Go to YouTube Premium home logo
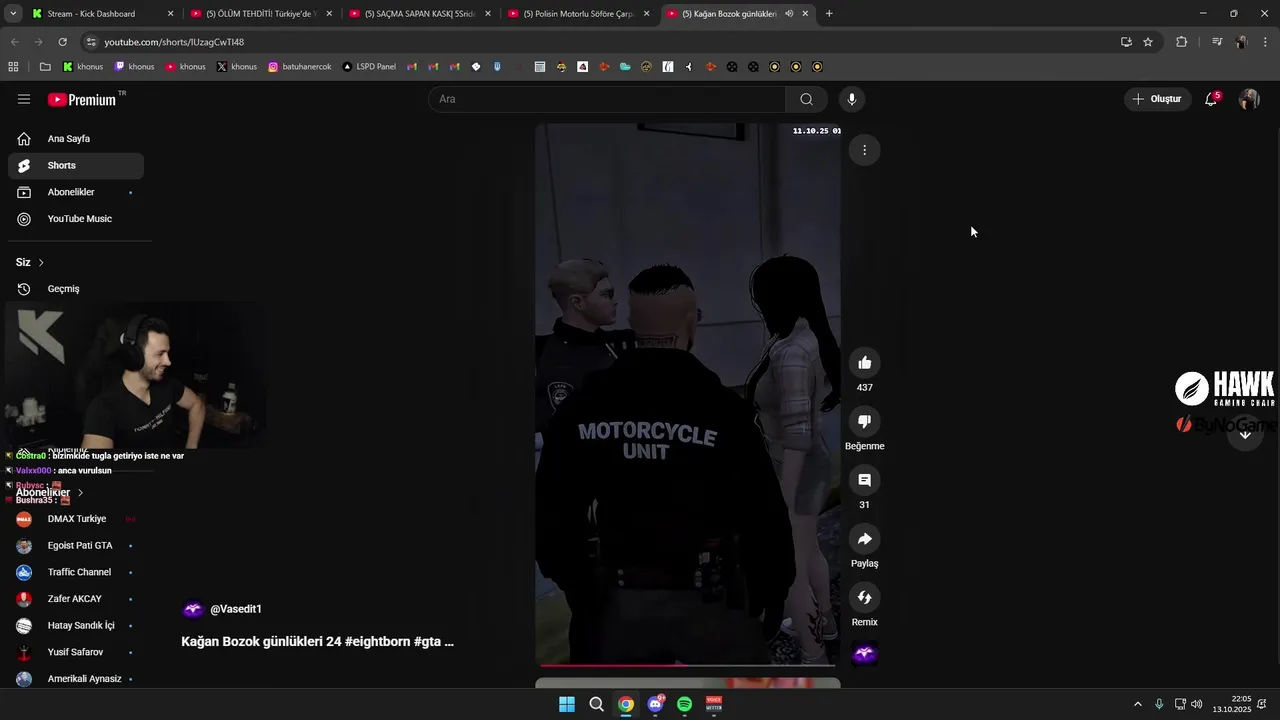This screenshot has height=720, width=1280. [82, 99]
